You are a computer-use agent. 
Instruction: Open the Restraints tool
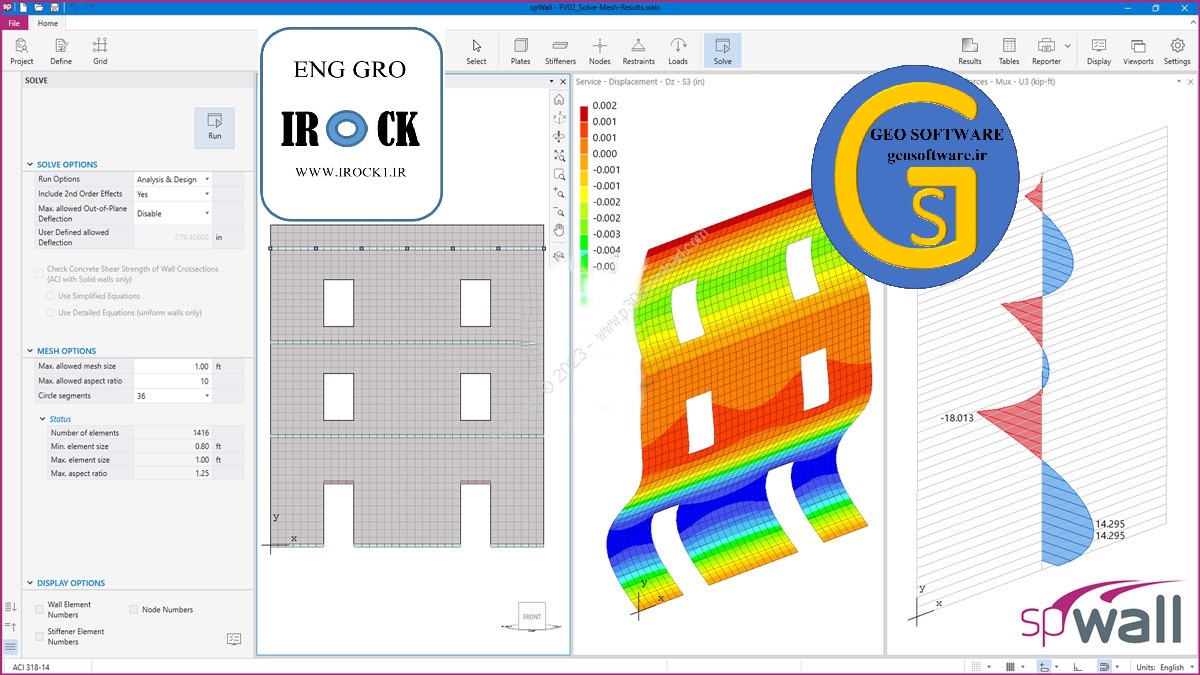tap(638, 51)
